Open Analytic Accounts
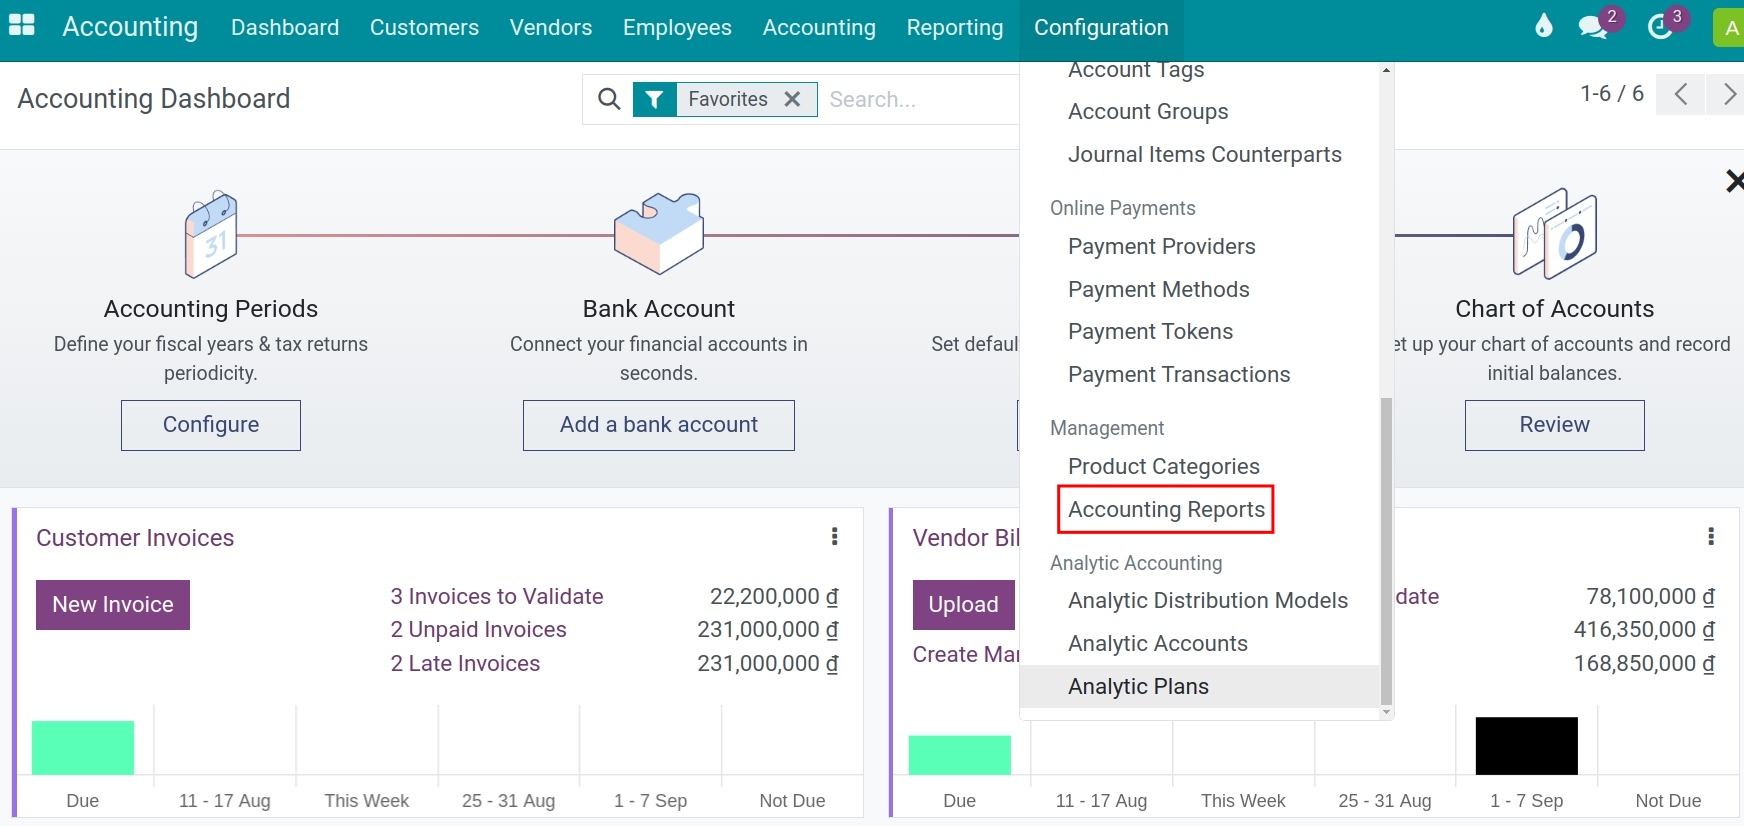The image size is (1744, 826). click(1158, 644)
